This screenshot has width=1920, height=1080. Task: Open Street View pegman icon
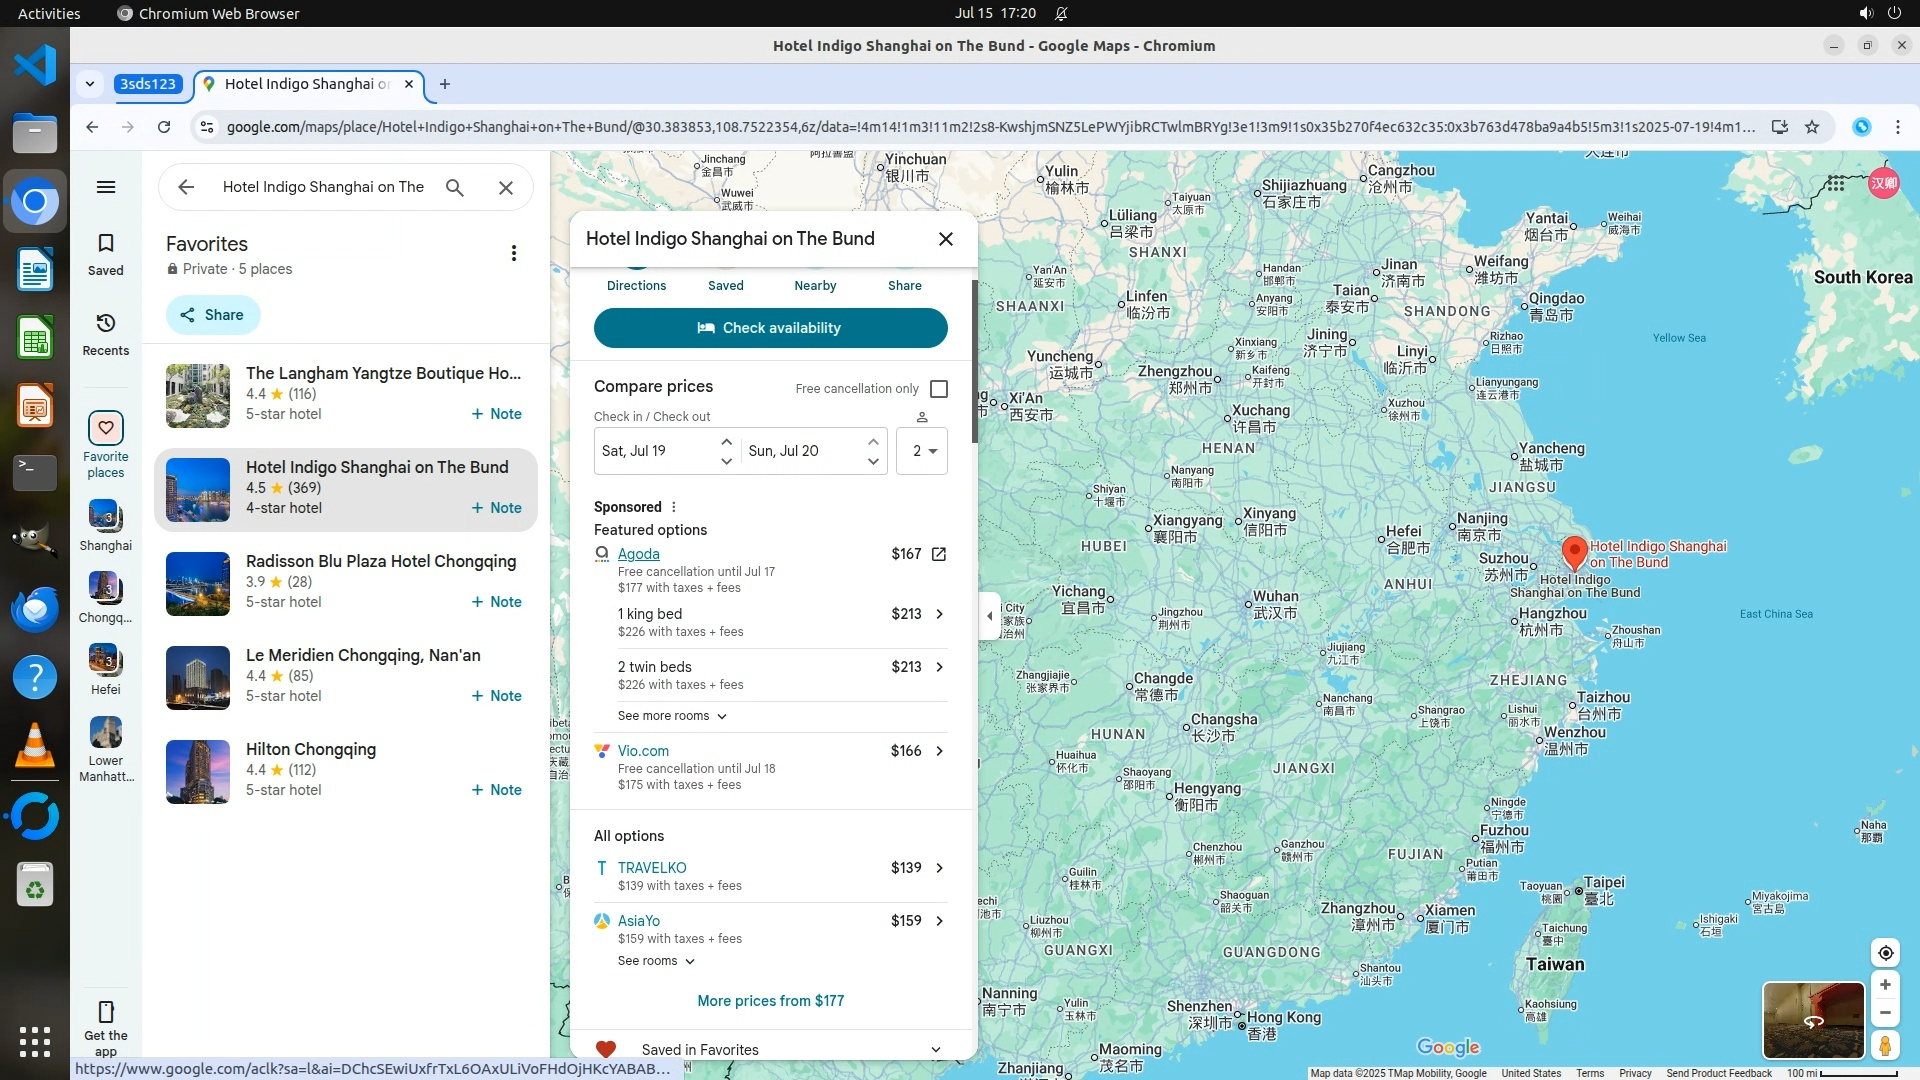[x=1884, y=1046]
